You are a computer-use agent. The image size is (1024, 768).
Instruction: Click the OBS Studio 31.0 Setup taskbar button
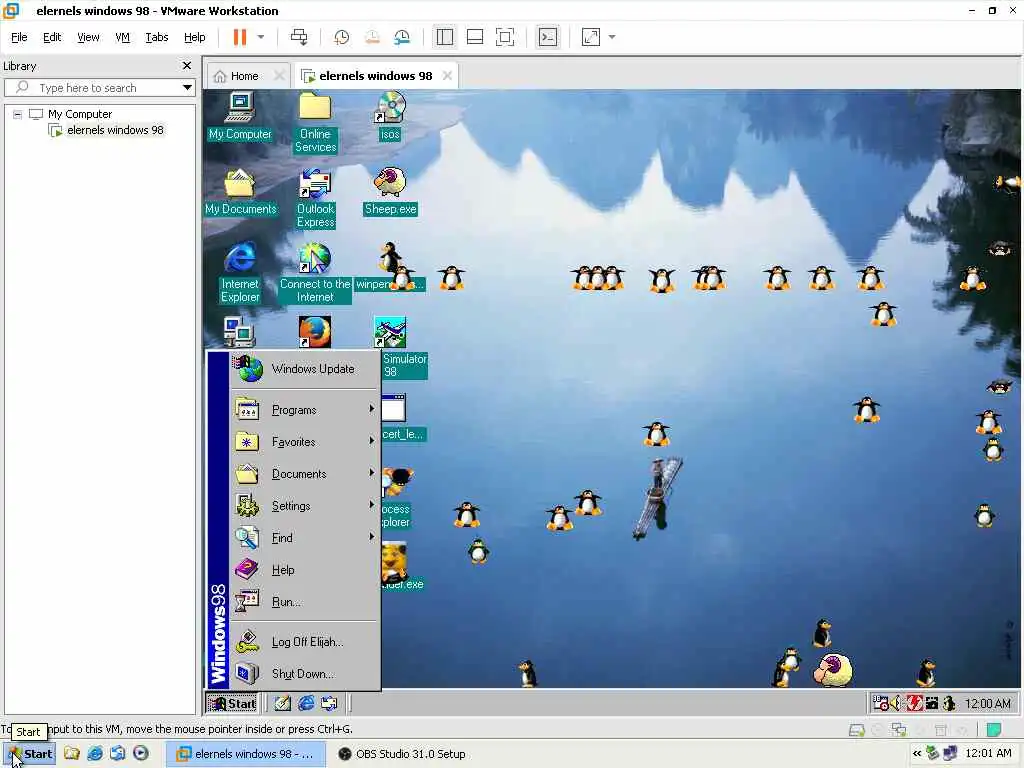402,754
